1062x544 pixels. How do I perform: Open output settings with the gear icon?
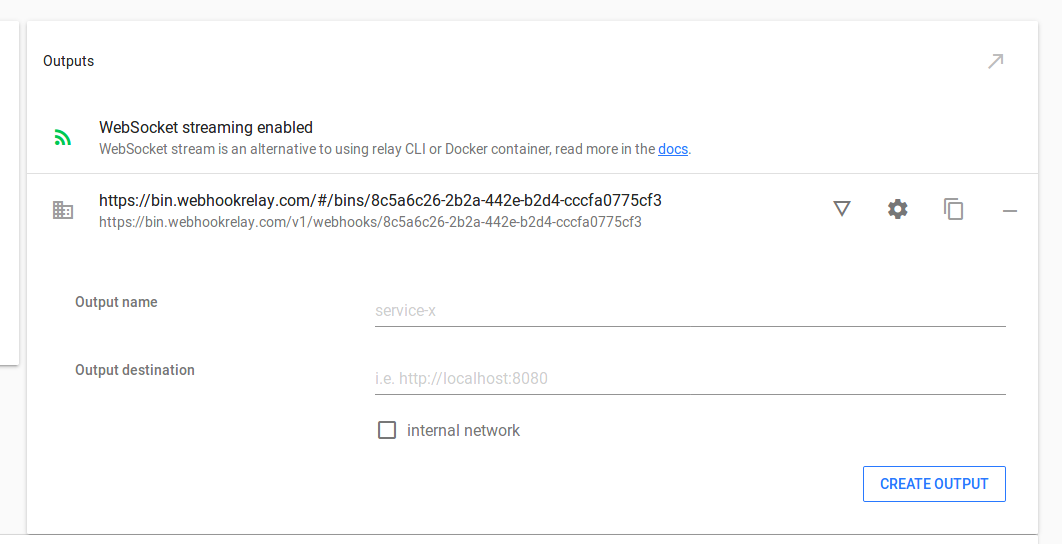[898, 209]
